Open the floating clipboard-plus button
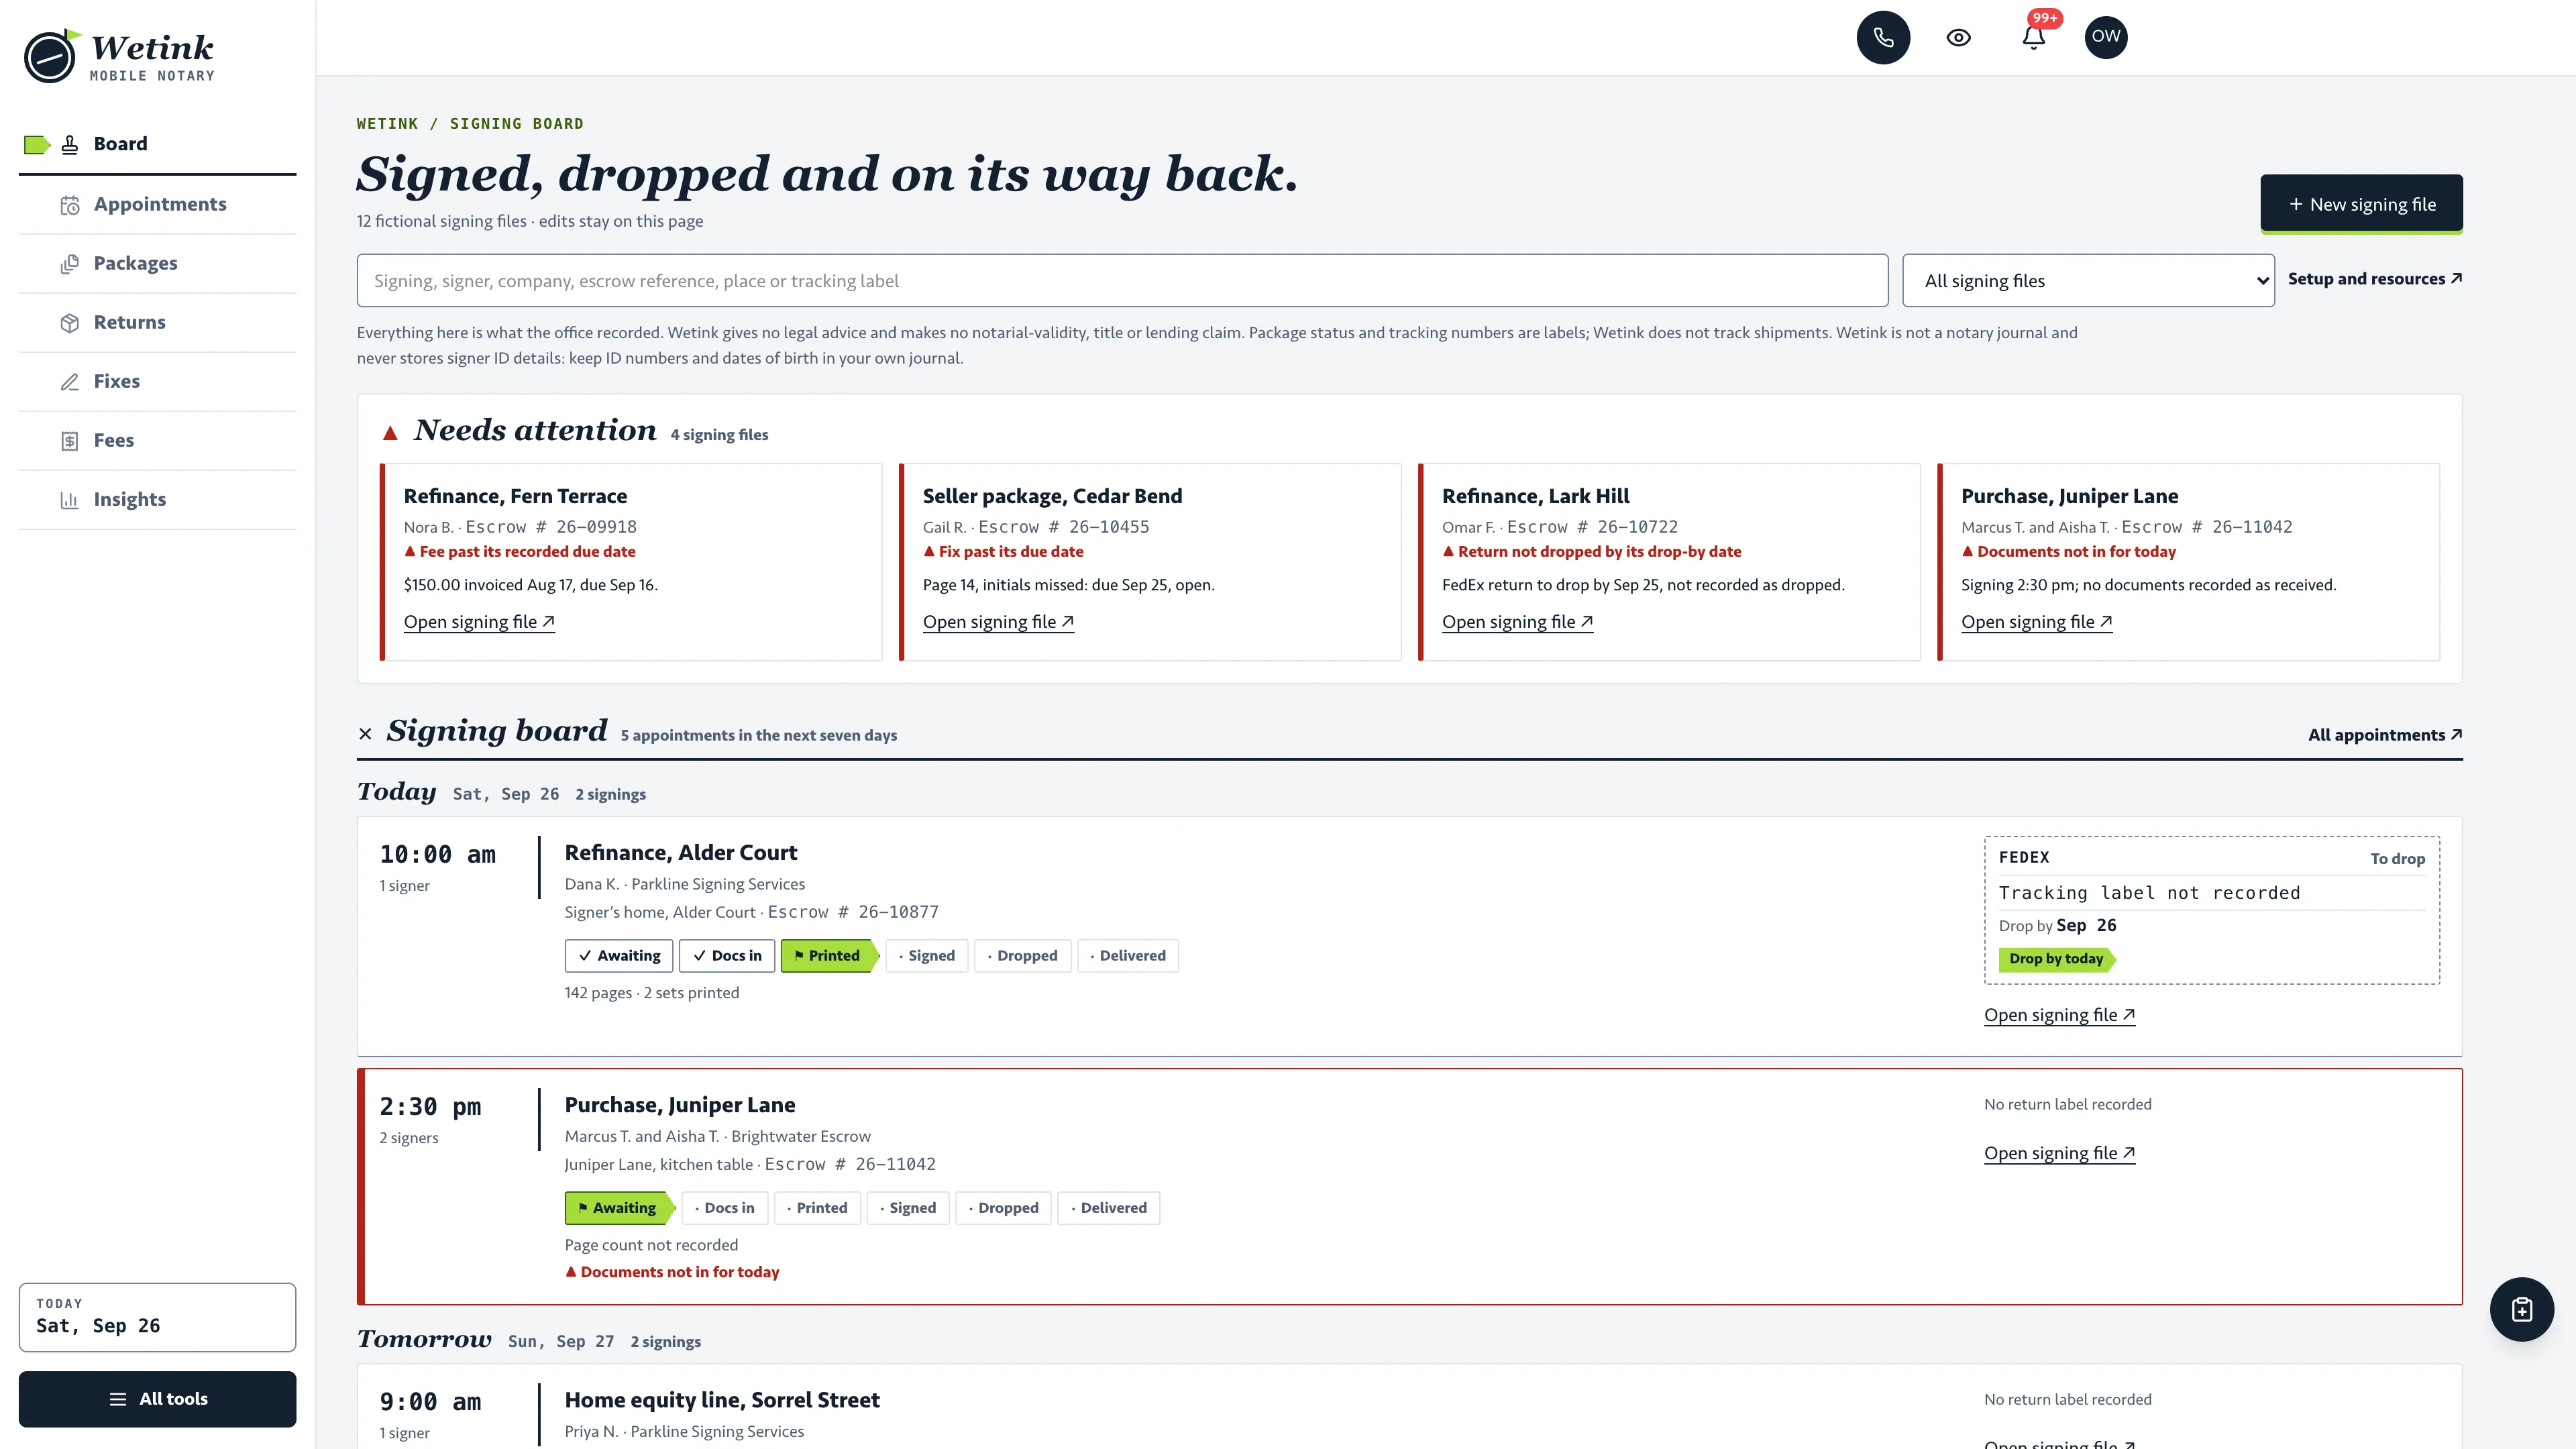Image resolution: width=2576 pixels, height=1449 pixels. pyautogui.click(x=2521, y=1309)
